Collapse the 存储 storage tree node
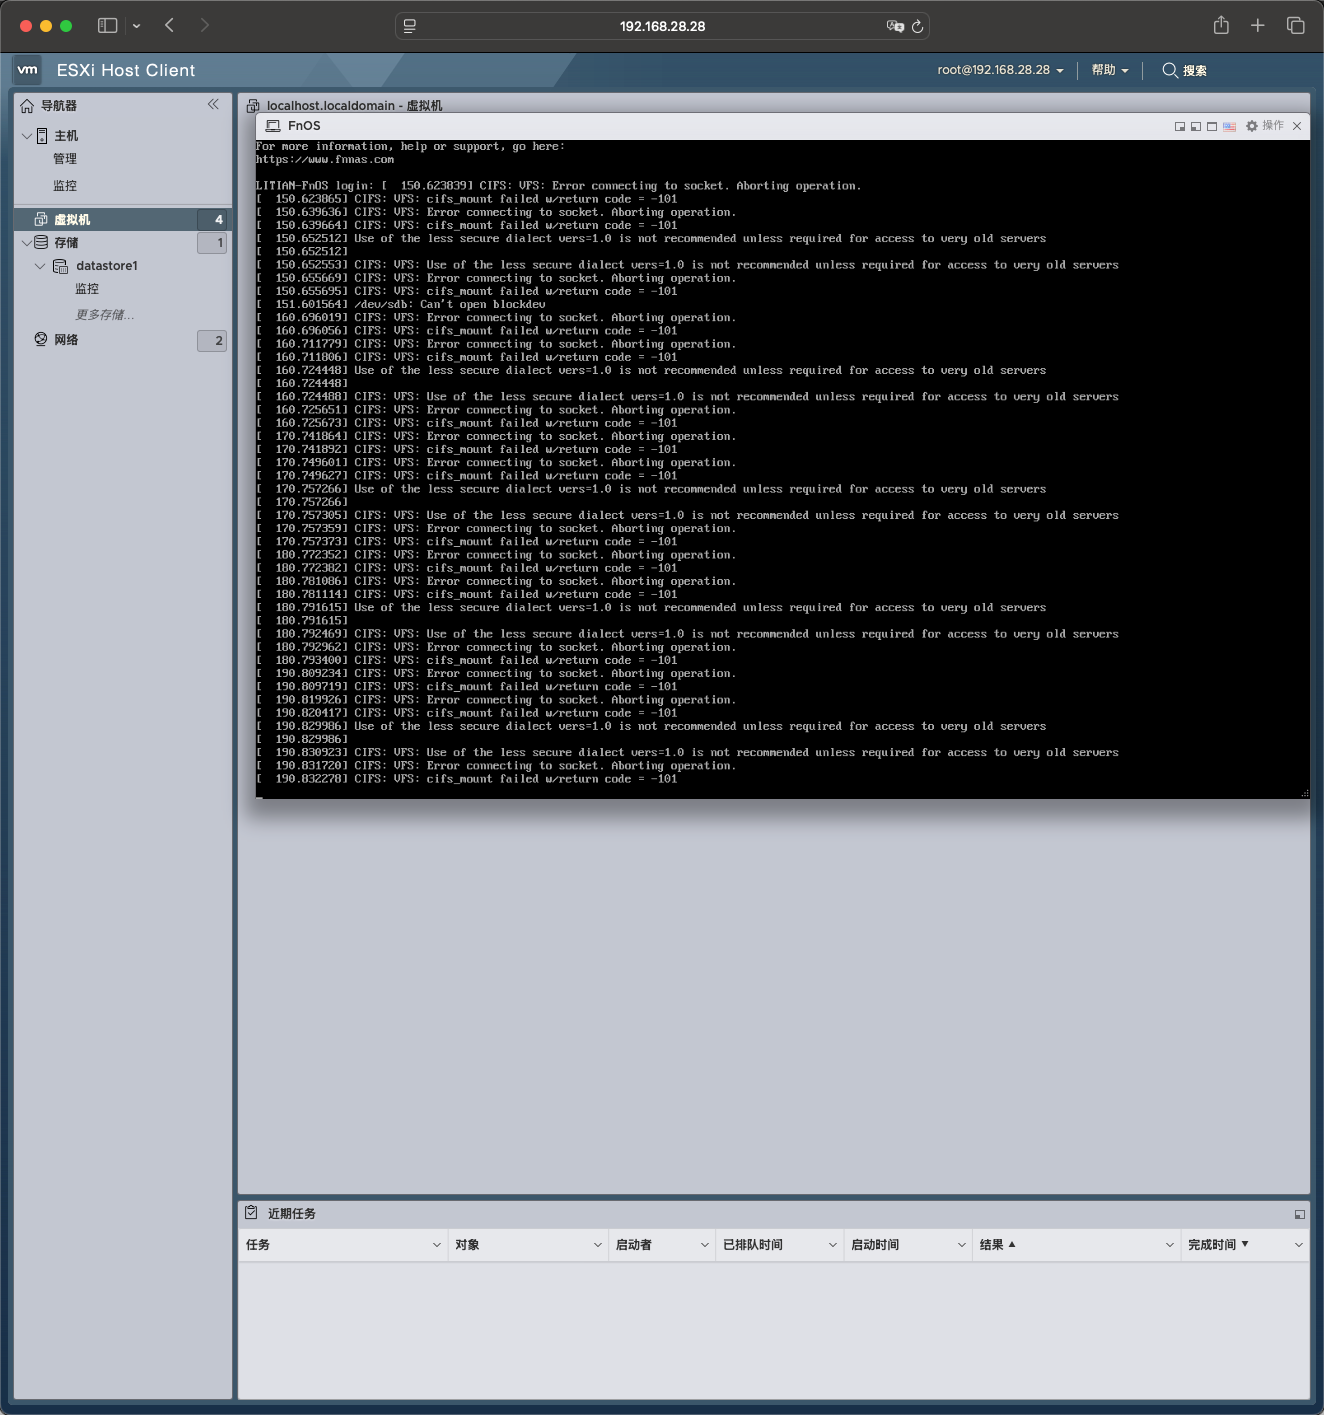The height and width of the screenshot is (1415, 1324). (26, 243)
